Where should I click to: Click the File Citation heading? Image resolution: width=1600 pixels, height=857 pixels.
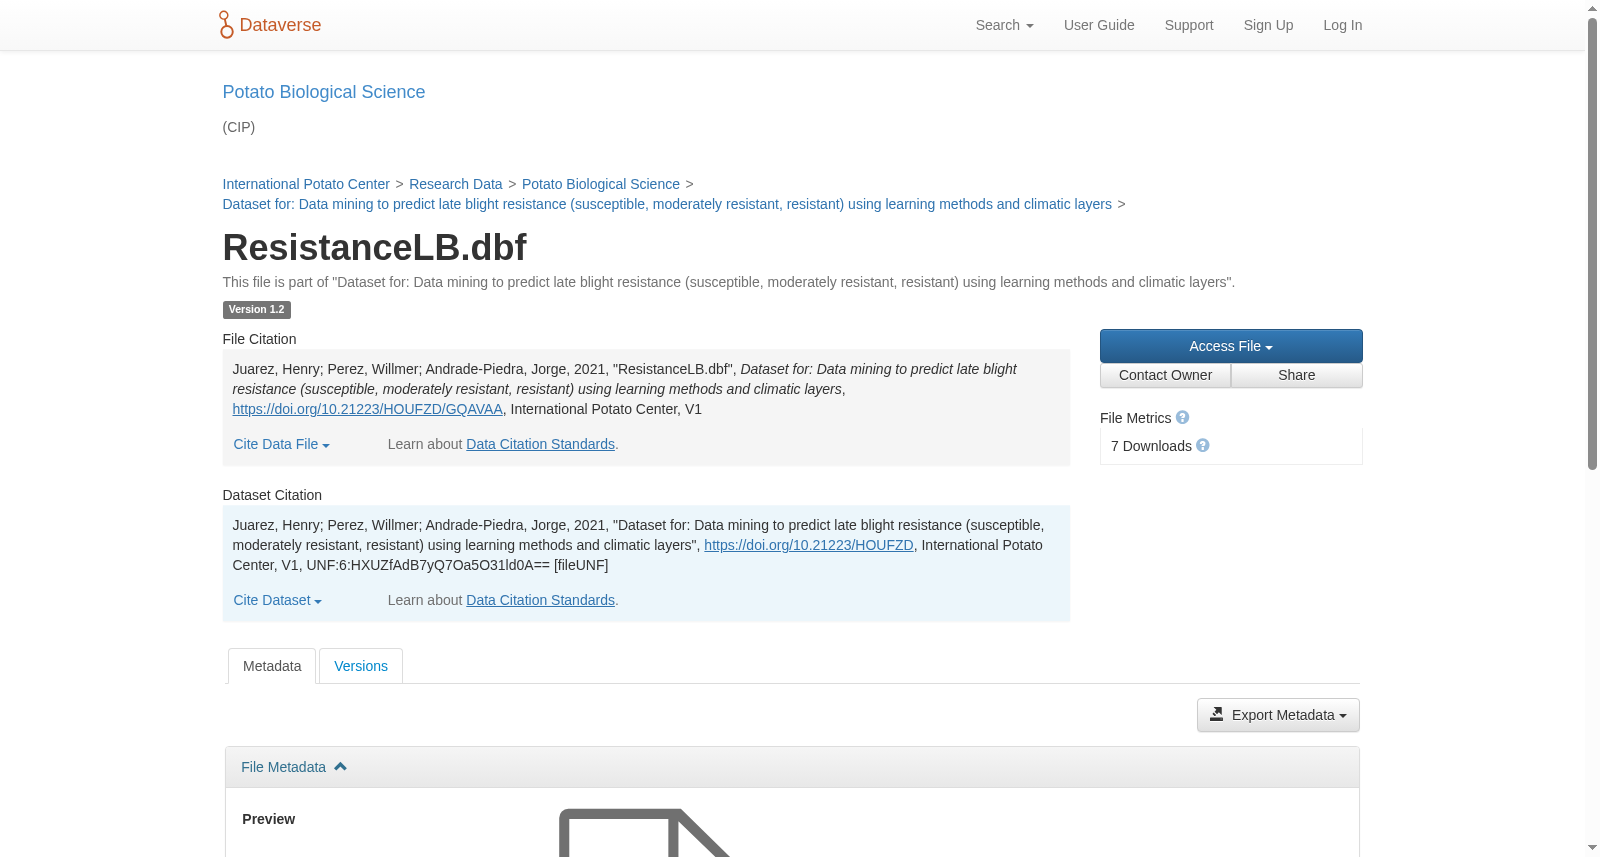pyautogui.click(x=259, y=339)
